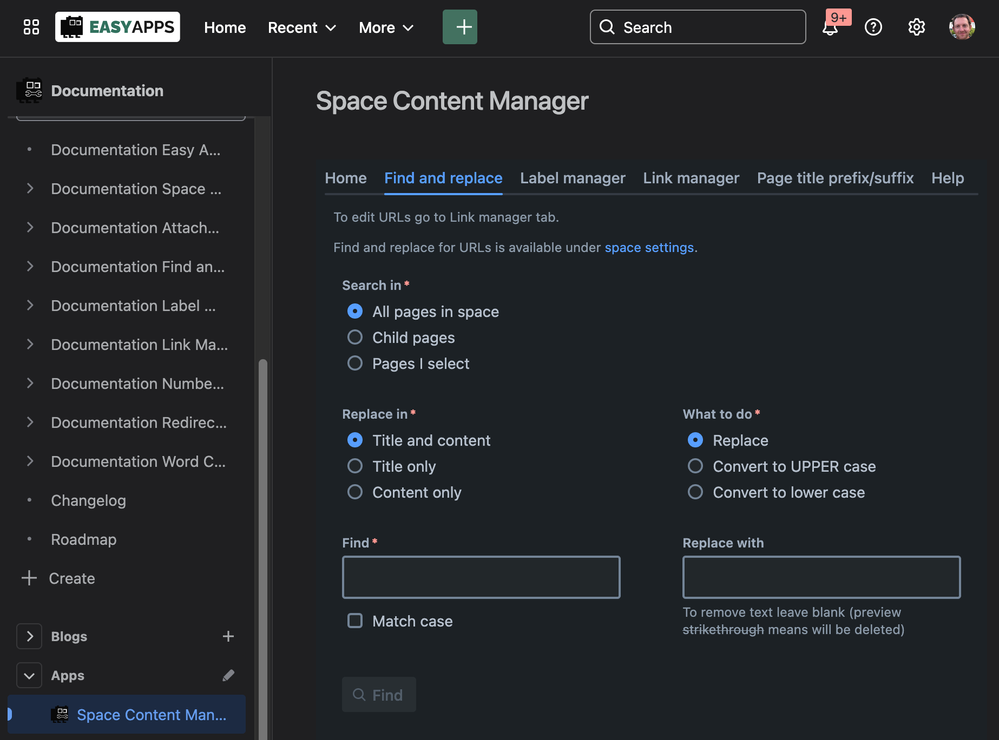Click Create in the sidebar
Viewport: 999px width, 740px height.
pyautogui.click(x=72, y=578)
